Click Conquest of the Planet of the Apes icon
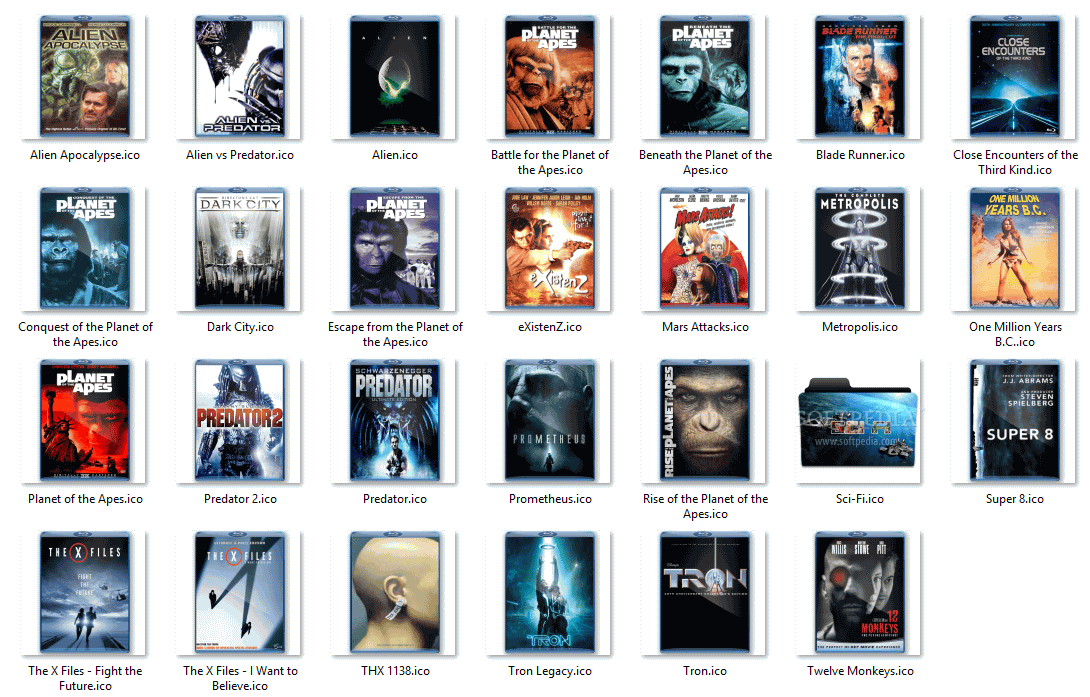The width and height of the screenshot is (1090, 697). [85, 248]
